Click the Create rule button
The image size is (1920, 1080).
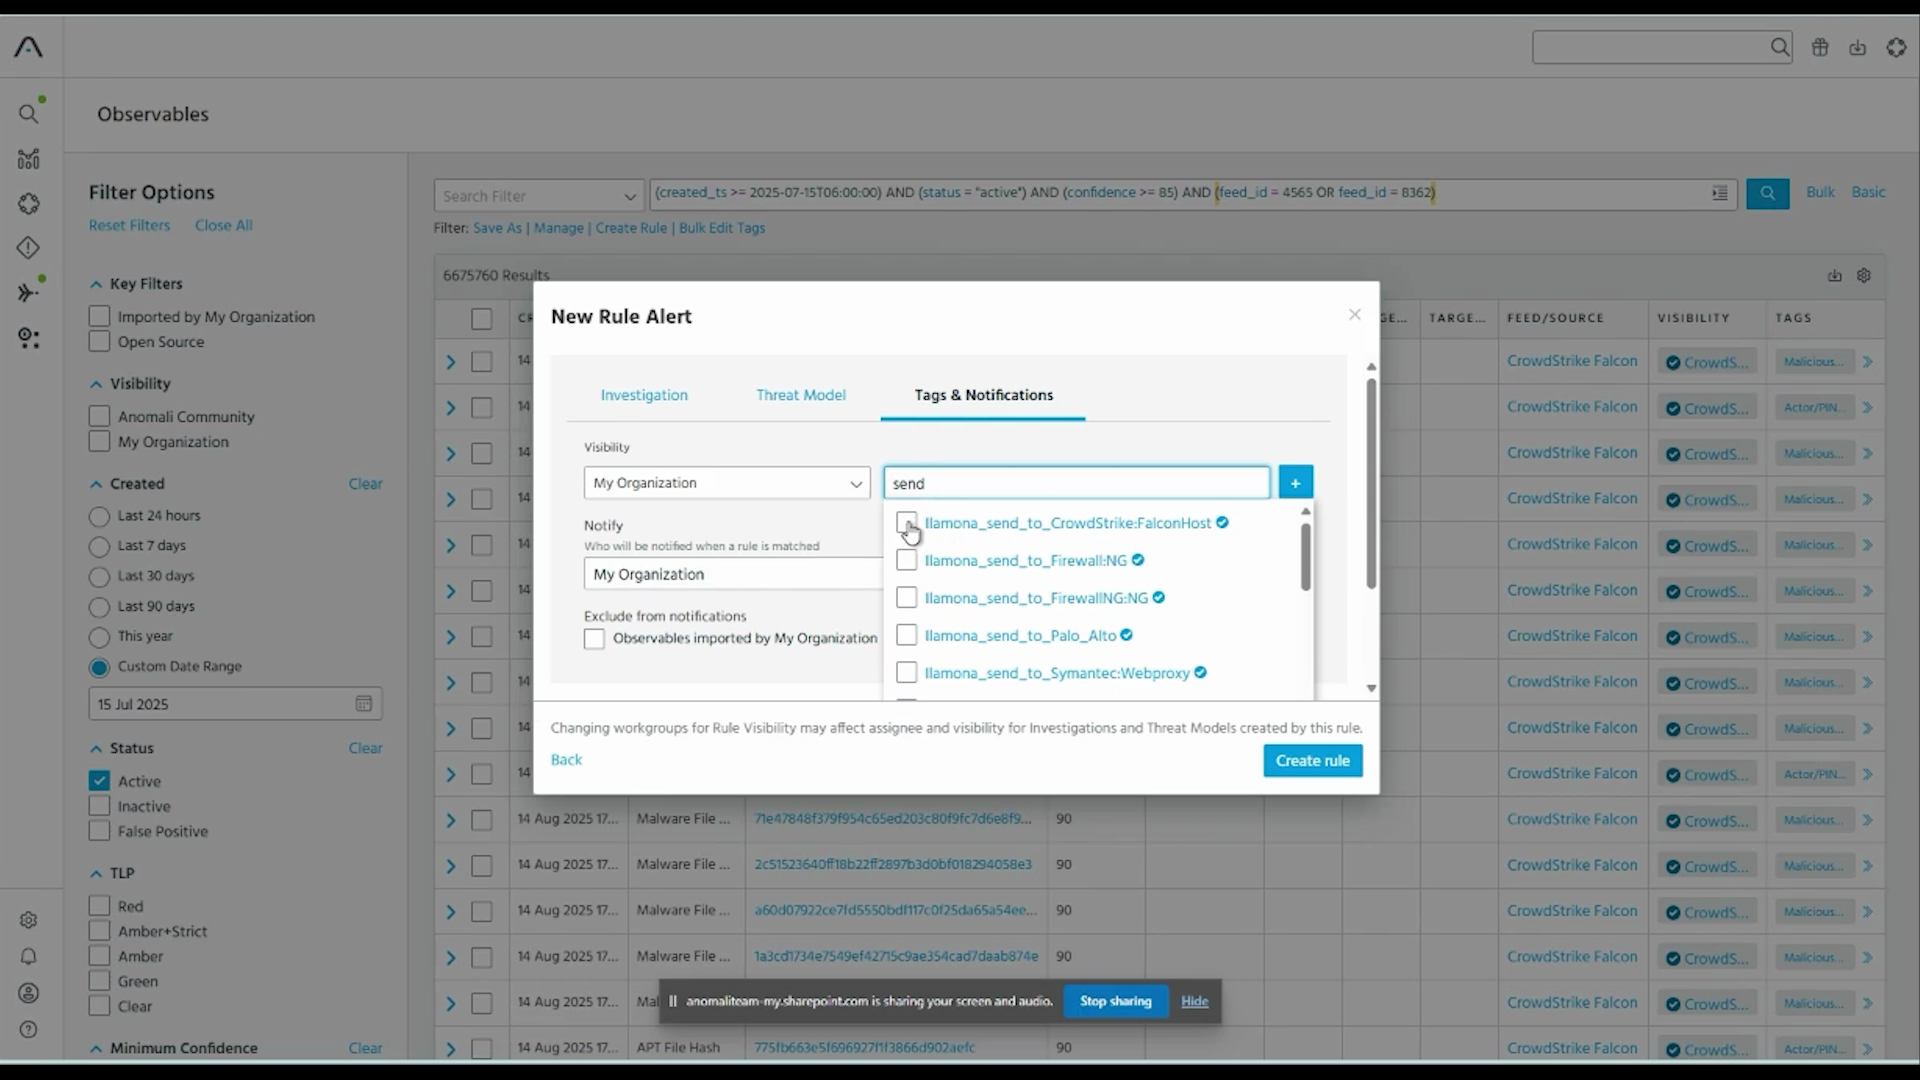tap(1312, 761)
